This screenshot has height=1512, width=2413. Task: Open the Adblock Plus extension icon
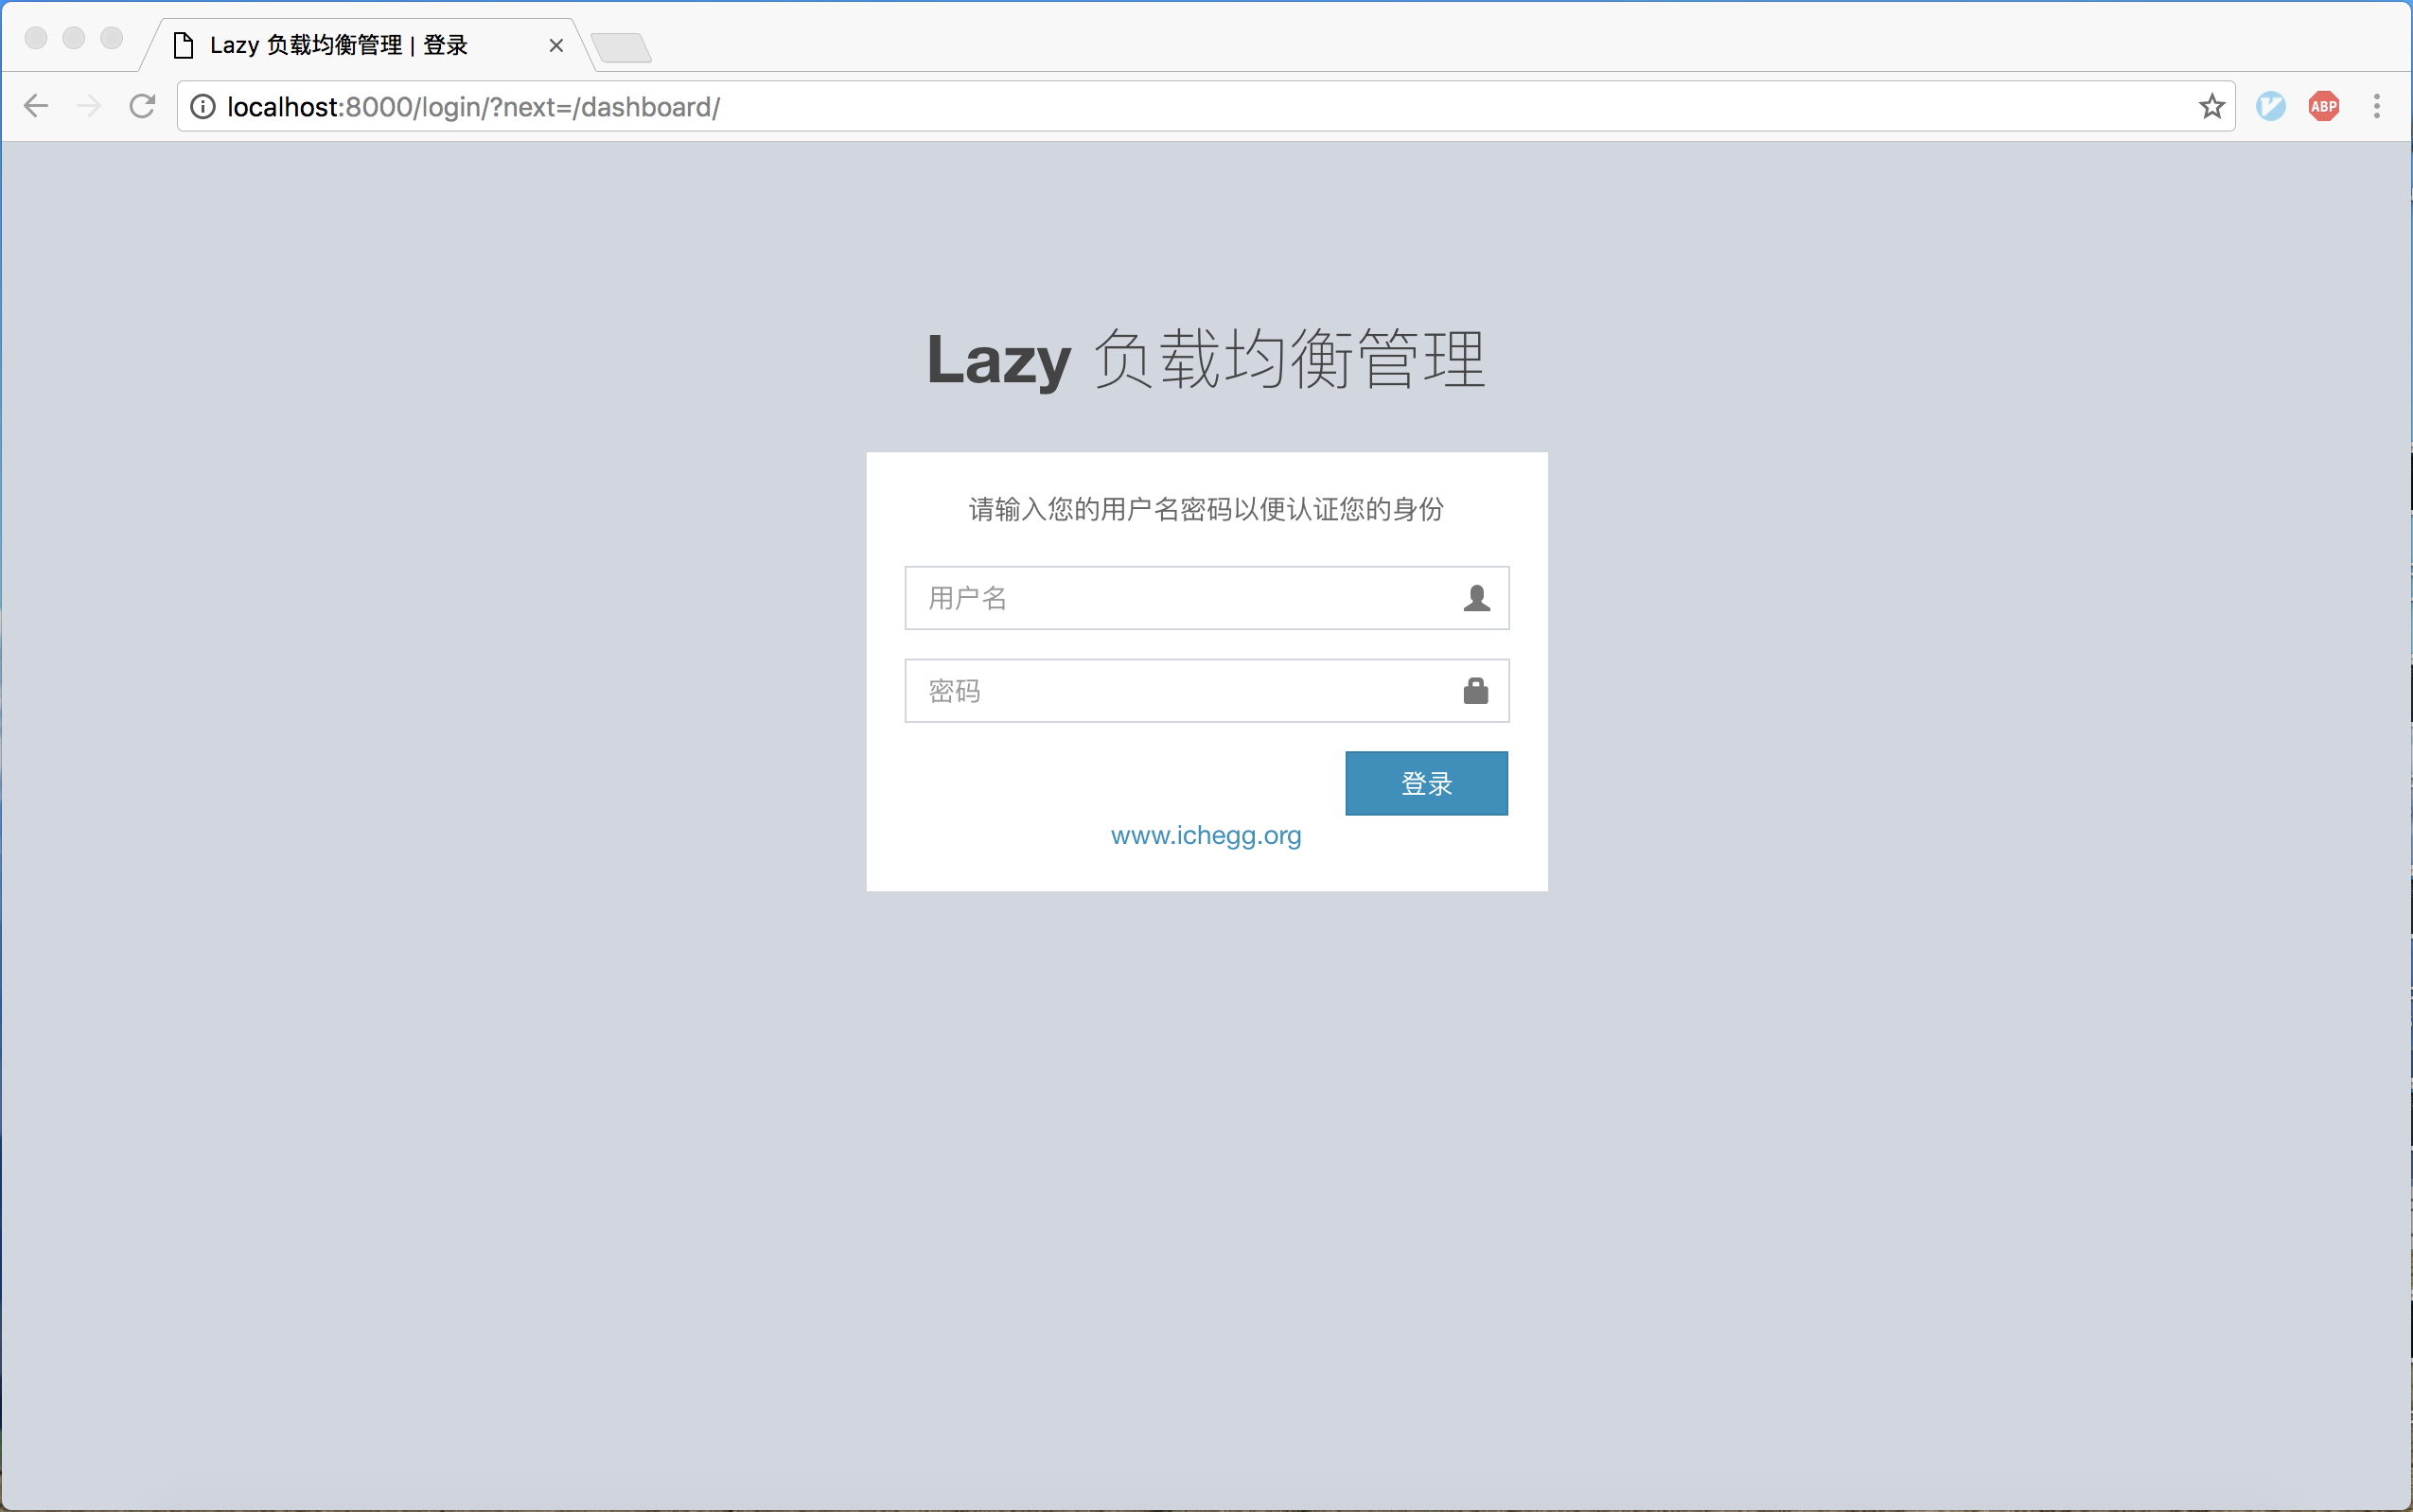point(2323,106)
